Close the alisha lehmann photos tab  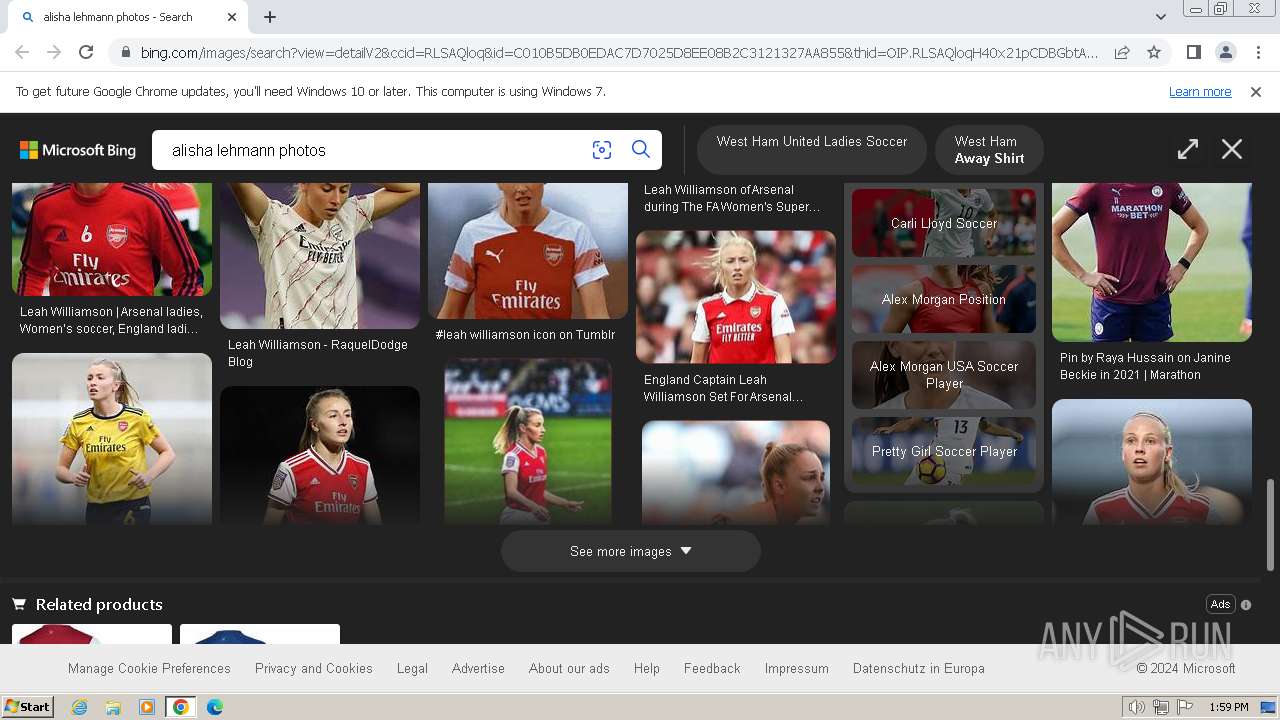pos(232,17)
